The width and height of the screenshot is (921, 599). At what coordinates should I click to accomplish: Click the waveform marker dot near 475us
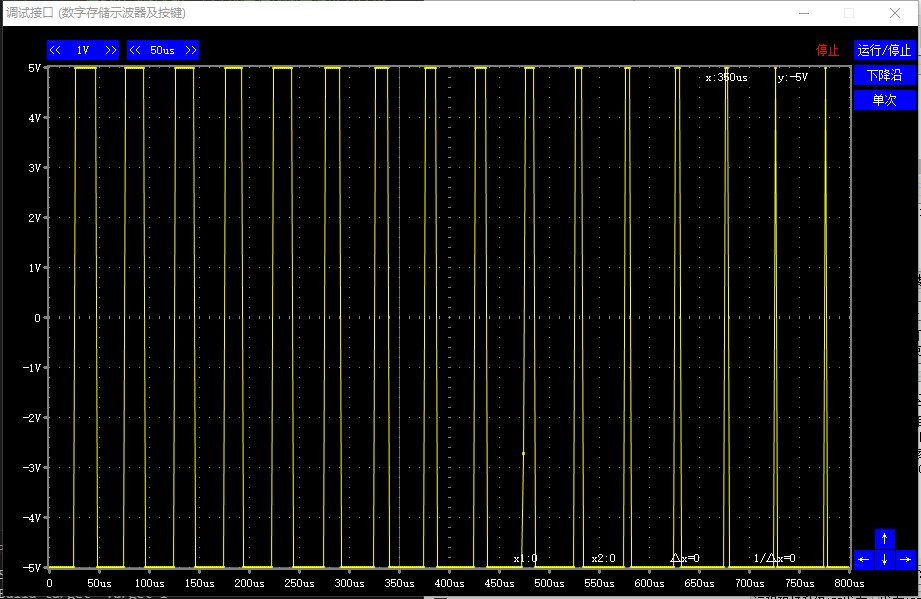(523, 453)
